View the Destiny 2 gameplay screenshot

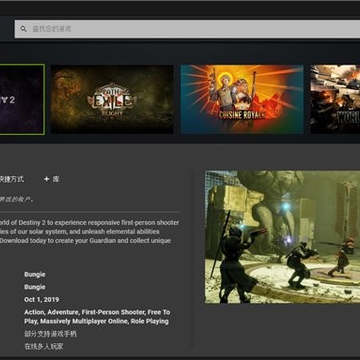point(282,237)
